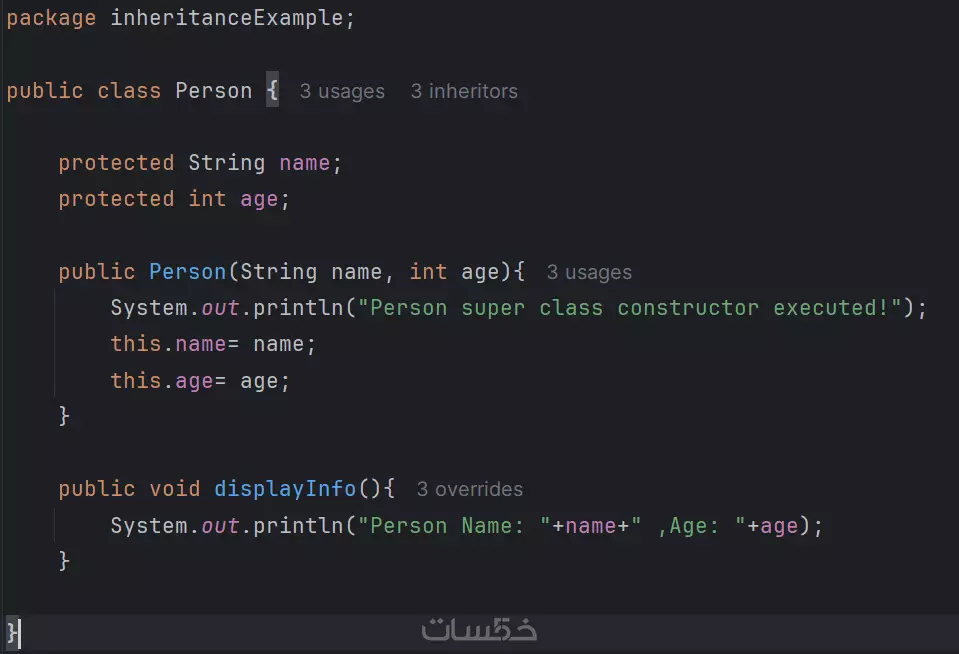Image resolution: width=959 pixels, height=654 pixels.
Task: Click the closing brace of the constructor
Action: (x=64, y=416)
